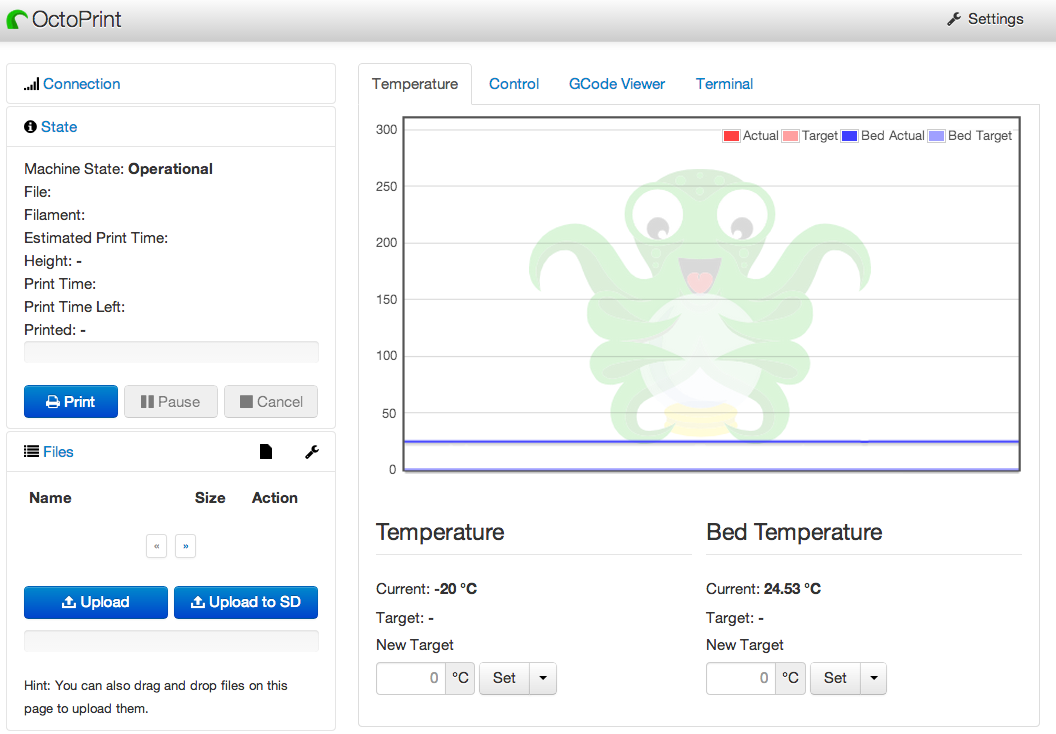Set the bed temperature target
This screenshot has height=734, width=1056.
point(835,678)
